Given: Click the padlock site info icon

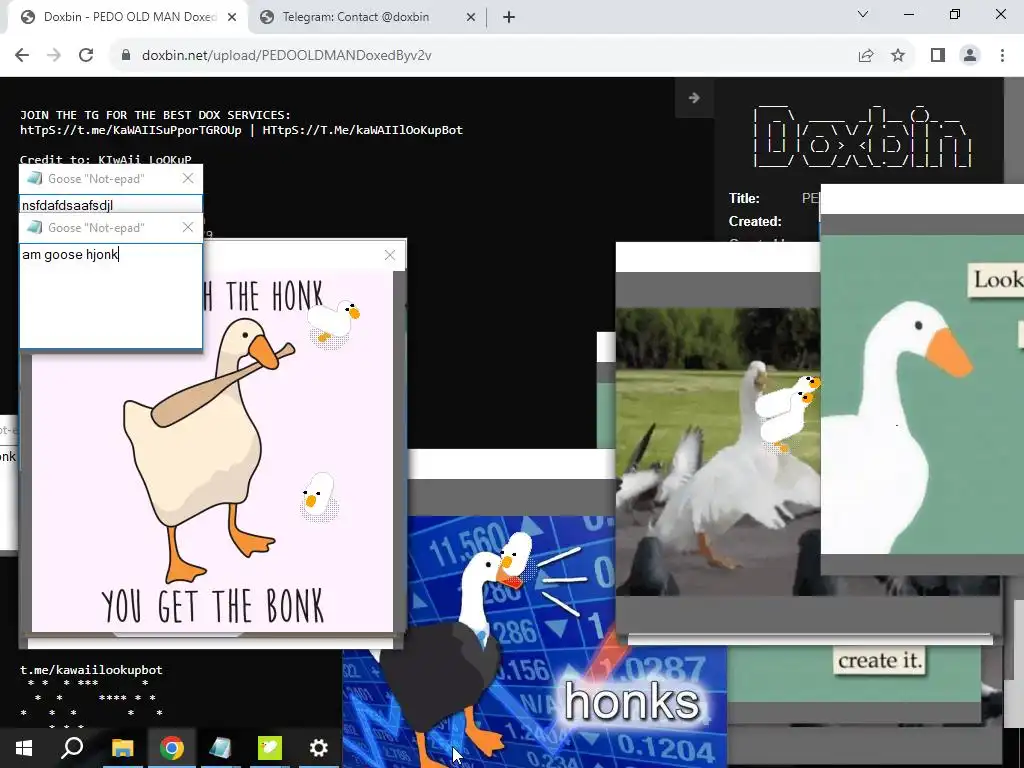Looking at the screenshot, I should click(x=125, y=56).
